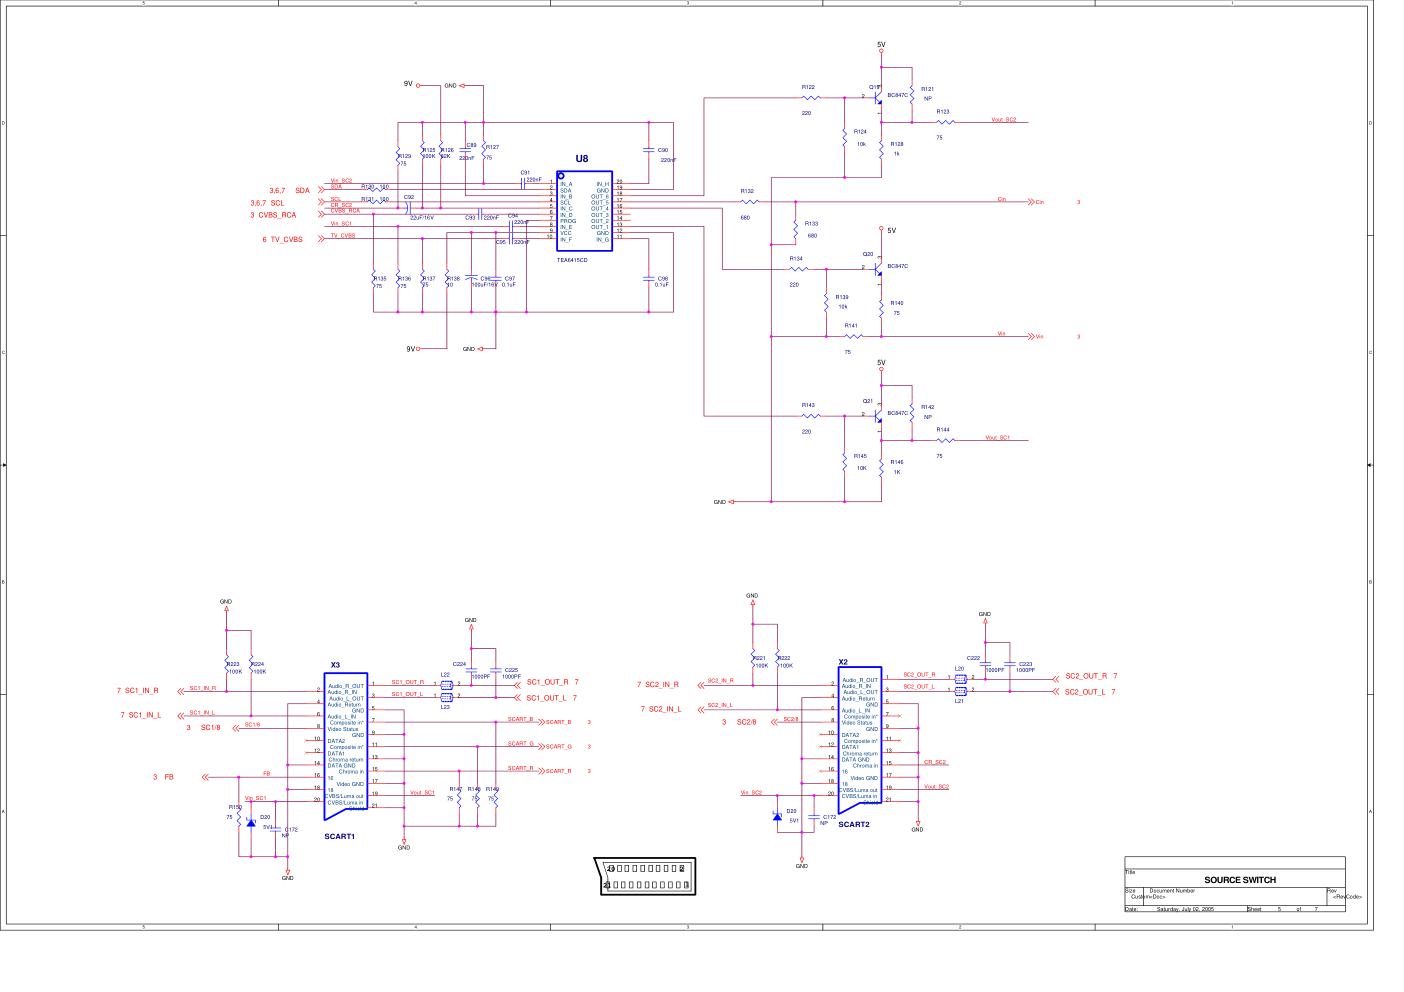
Task: Click ferrite bead L20 symbol
Action: coord(961,679)
